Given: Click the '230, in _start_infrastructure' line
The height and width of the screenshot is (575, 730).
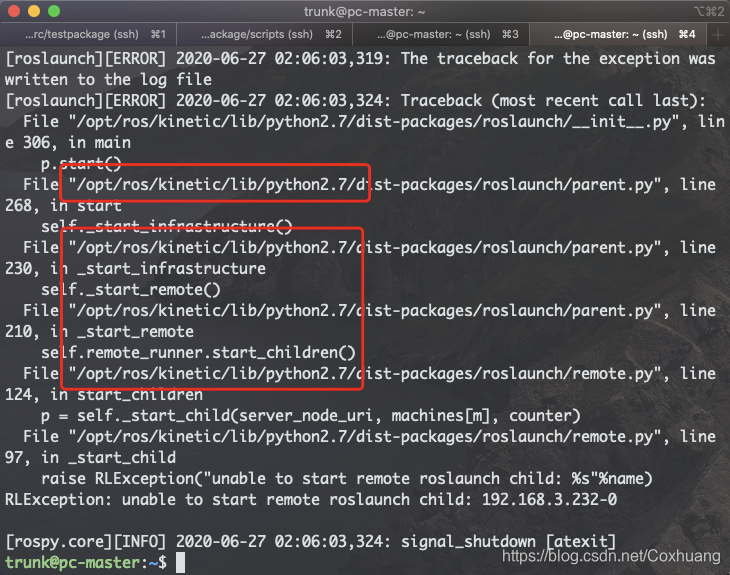Looking at the screenshot, I should (x=135, y=269).
